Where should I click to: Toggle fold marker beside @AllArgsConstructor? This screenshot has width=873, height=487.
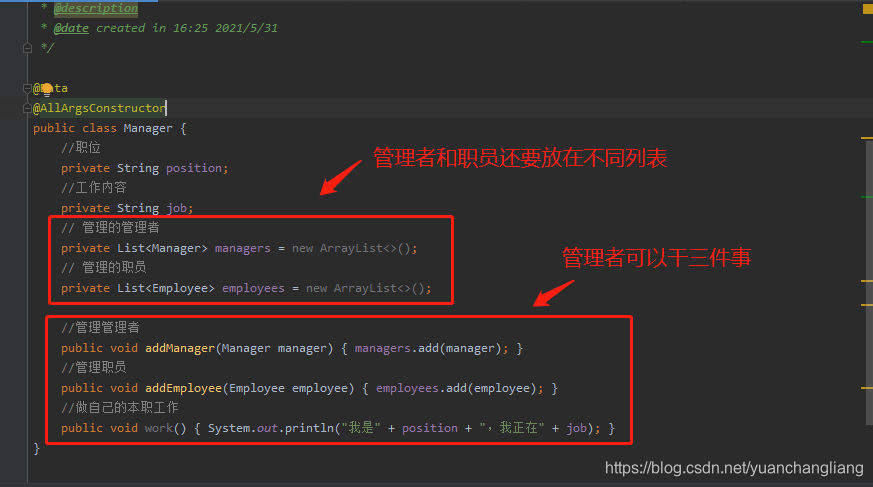tap(27, 108)
